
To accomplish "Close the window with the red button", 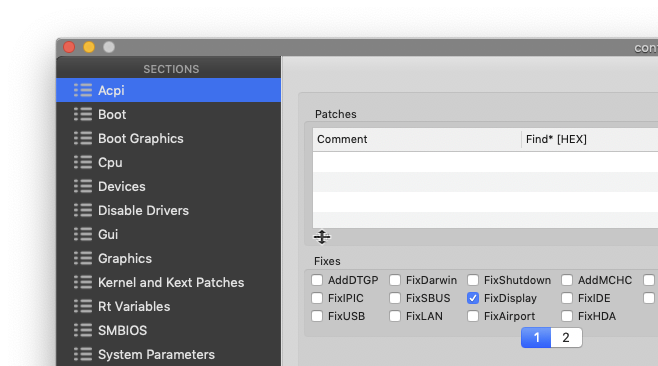I will (x=69, y=47).
